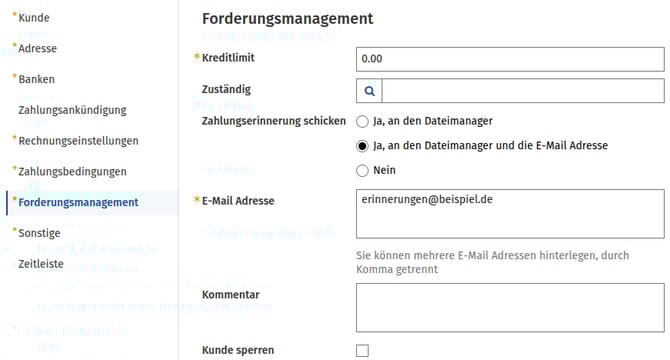Viewport: 670px width, 360px height.
Task: Show the Zeitleiste section
Action: tap(41, 264)
